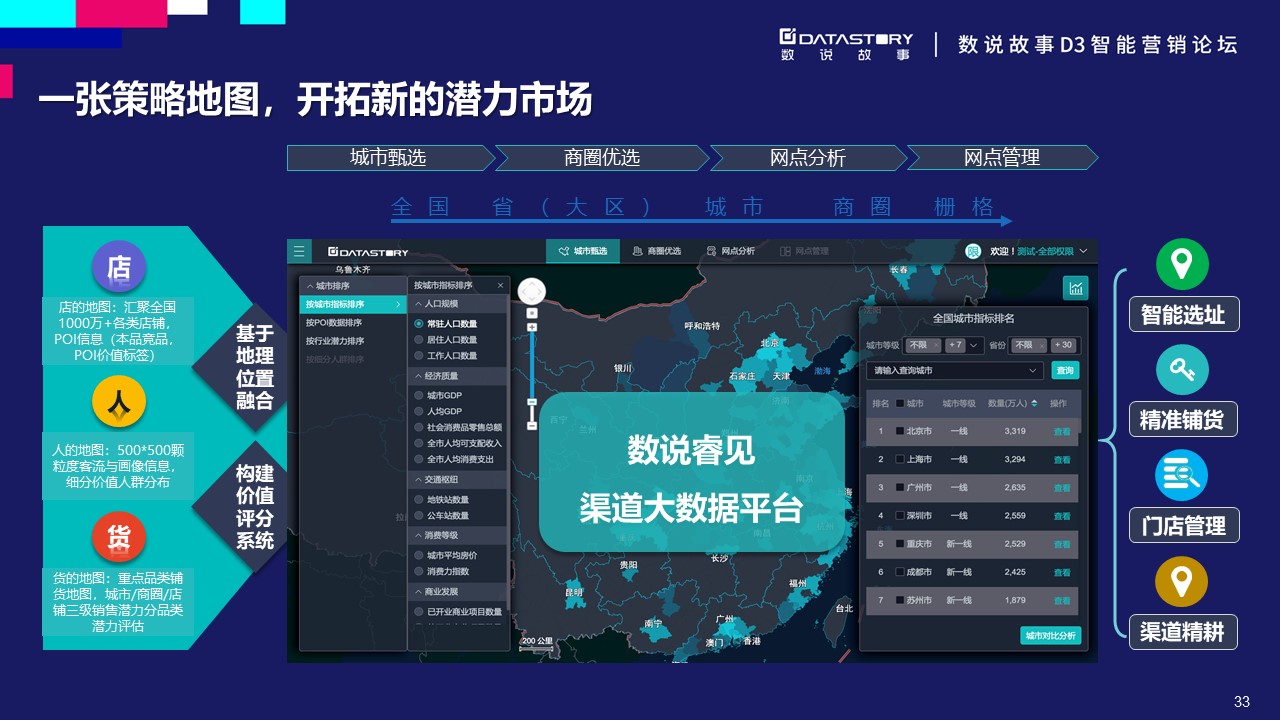Click the map zoom-out minus button

coord(532,425)
